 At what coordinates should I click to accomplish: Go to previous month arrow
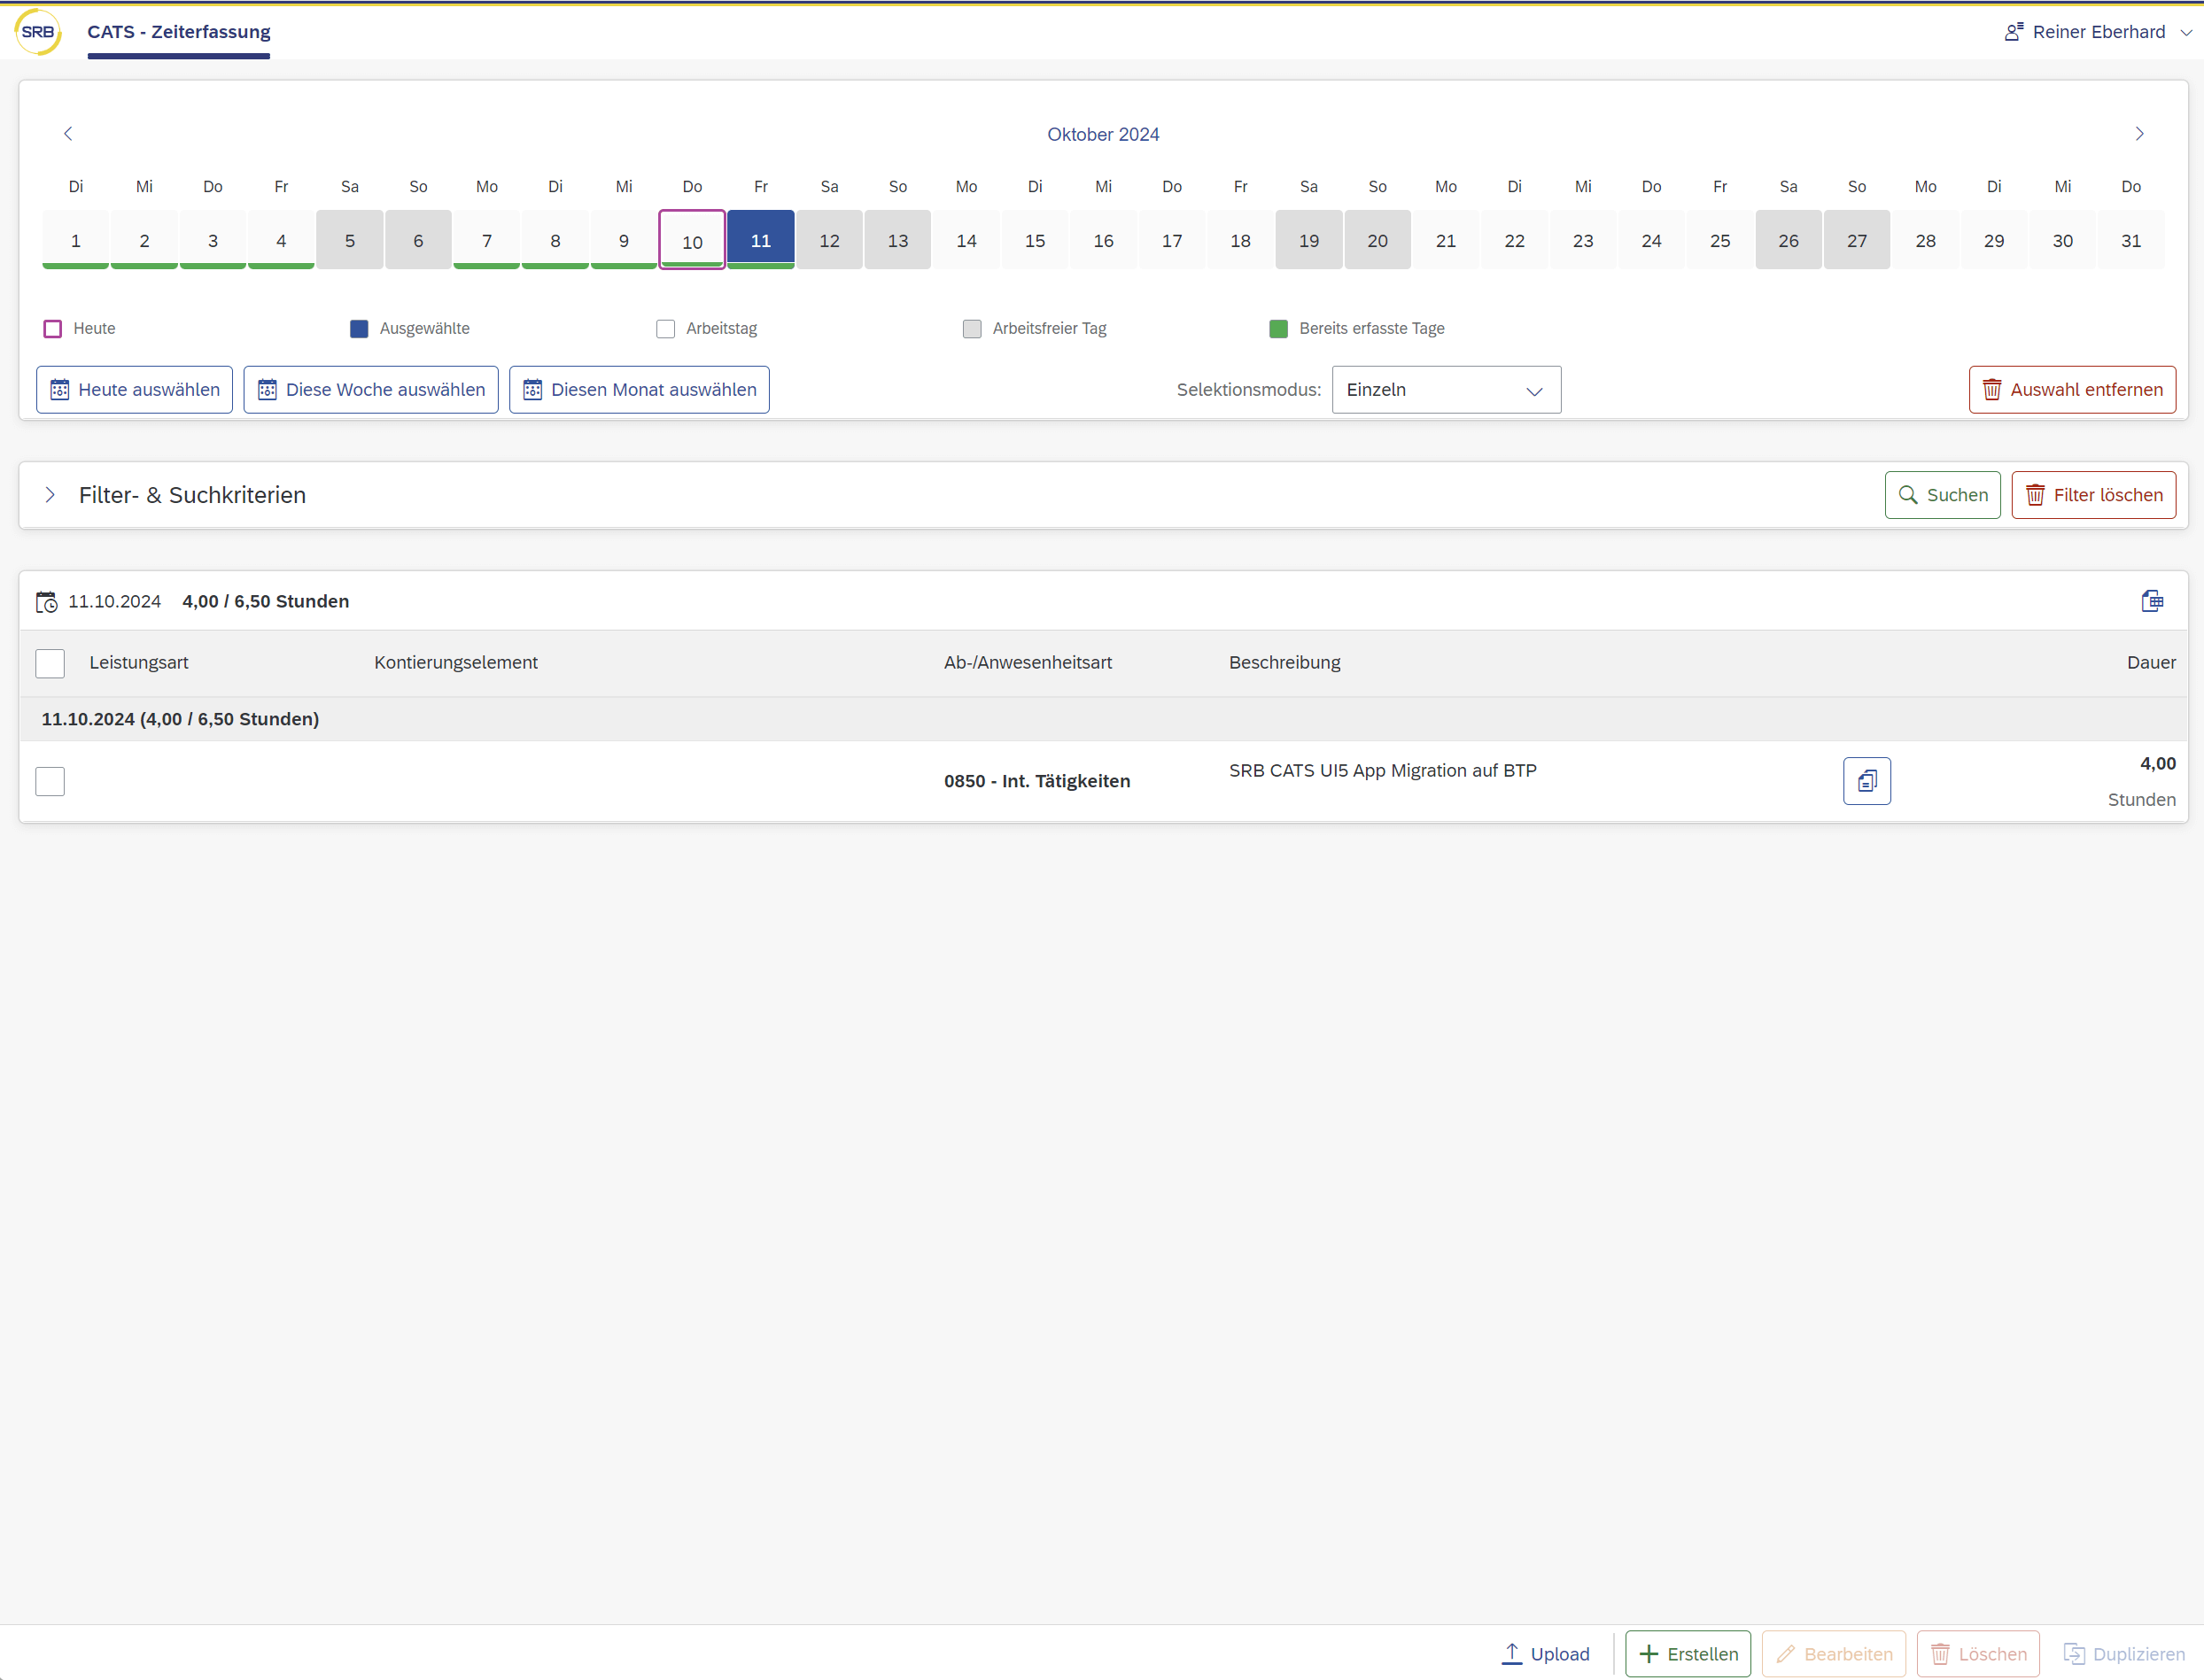coord(68,134)
